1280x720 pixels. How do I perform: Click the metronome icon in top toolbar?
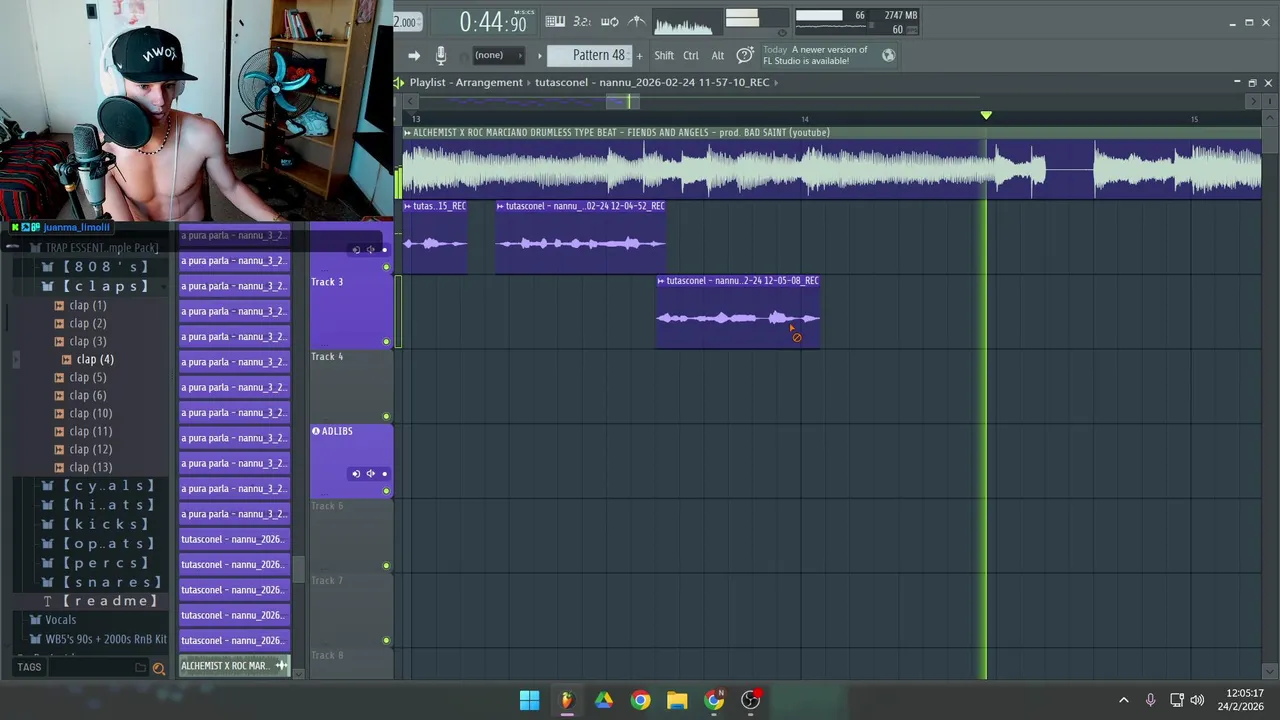coord(636,22)
